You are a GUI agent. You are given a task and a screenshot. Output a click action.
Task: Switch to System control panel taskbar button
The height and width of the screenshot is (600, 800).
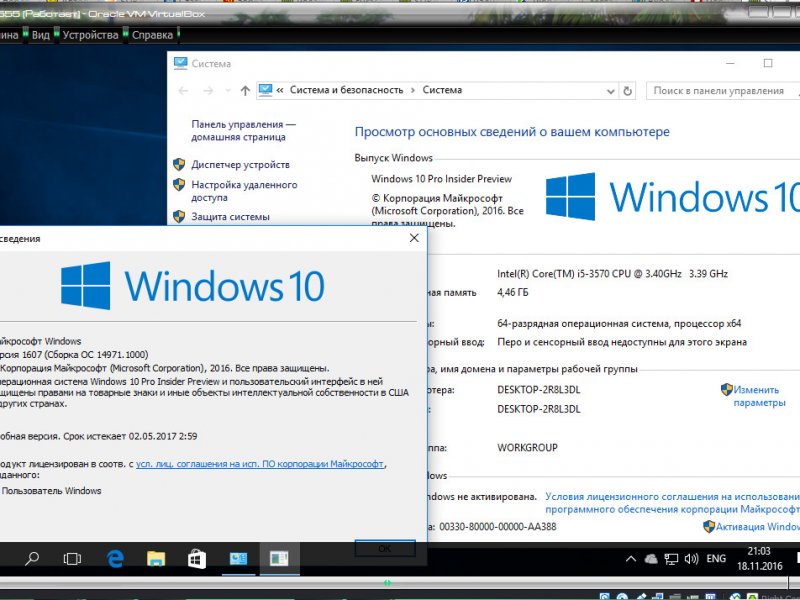point(238,559)
